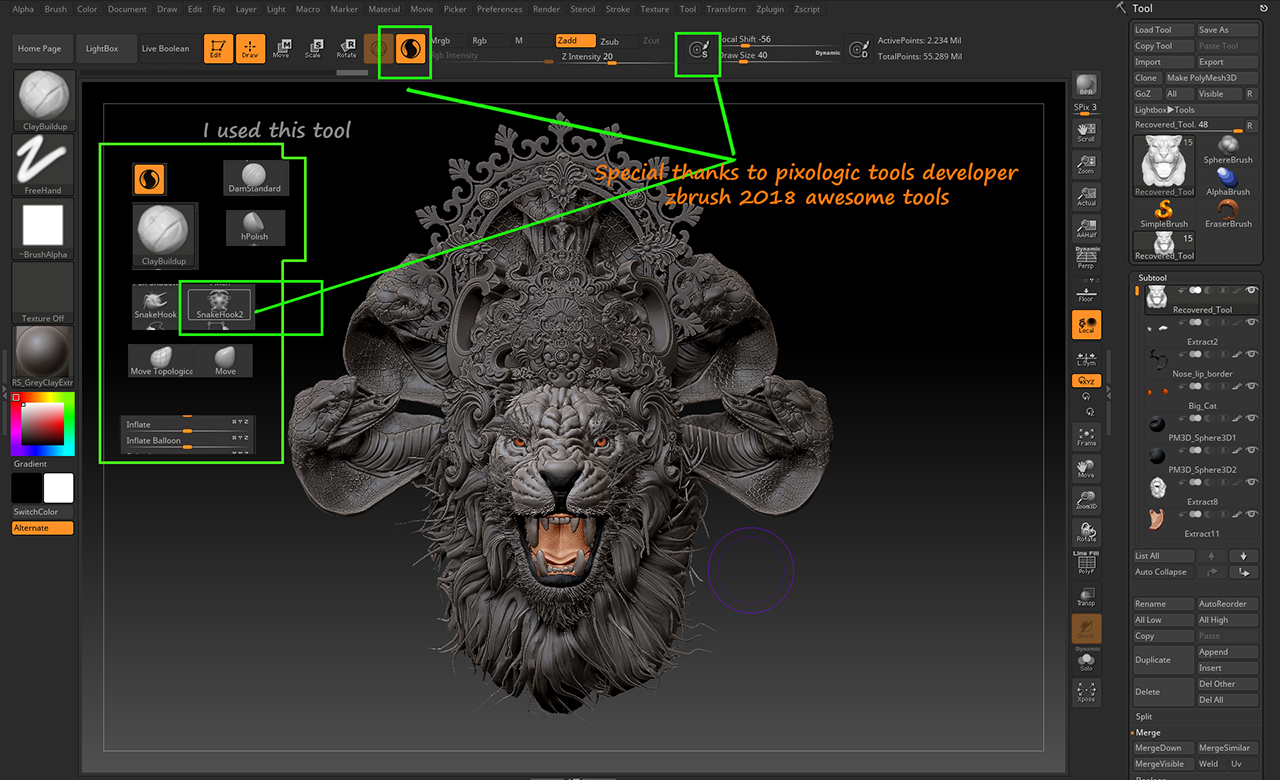Click the D brush icon beside ActivePoints
1280x780 pixels.
[857, 48]
